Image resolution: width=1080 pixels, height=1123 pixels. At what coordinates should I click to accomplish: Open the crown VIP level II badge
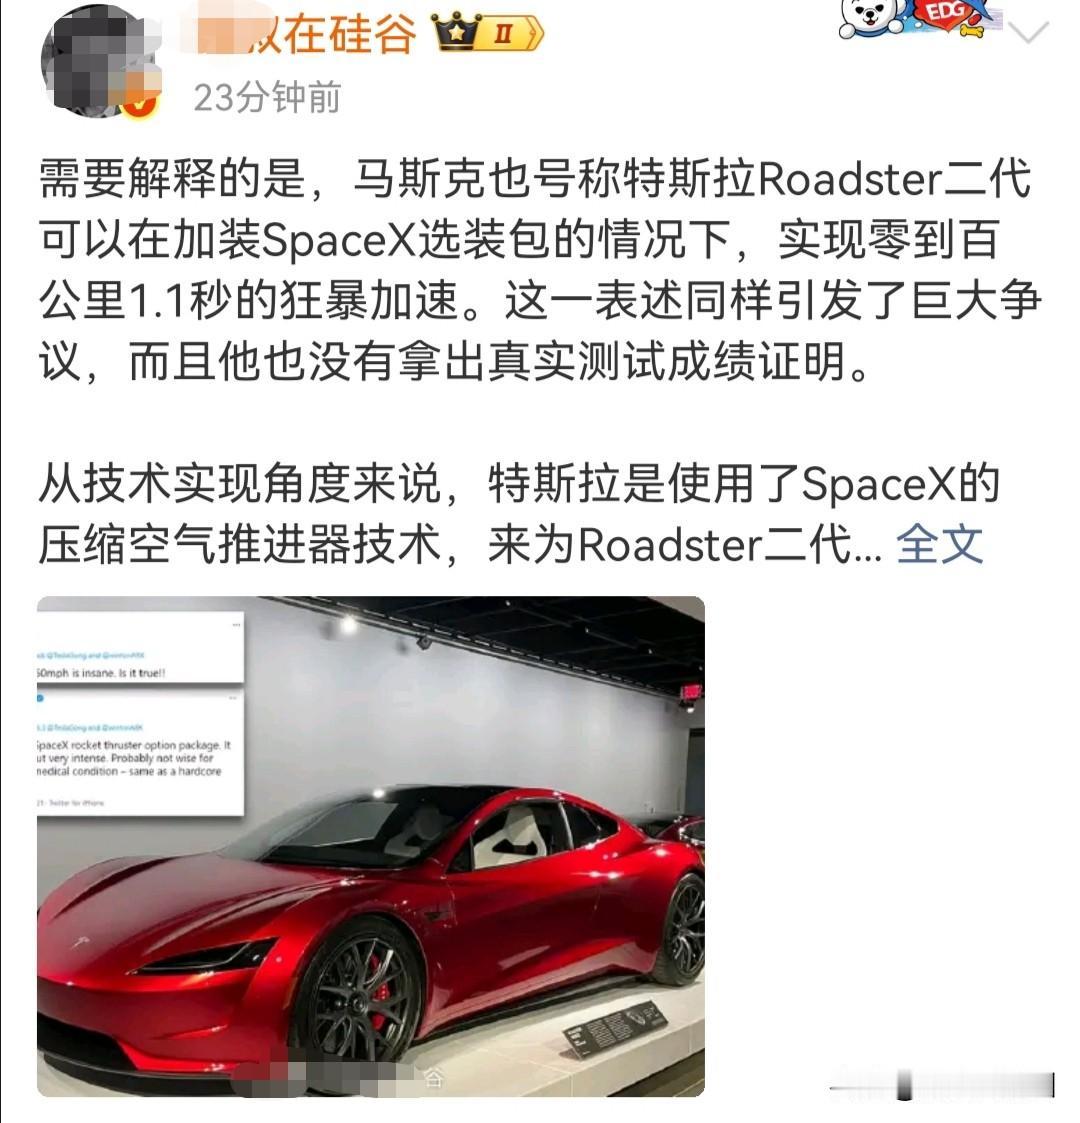488,34
